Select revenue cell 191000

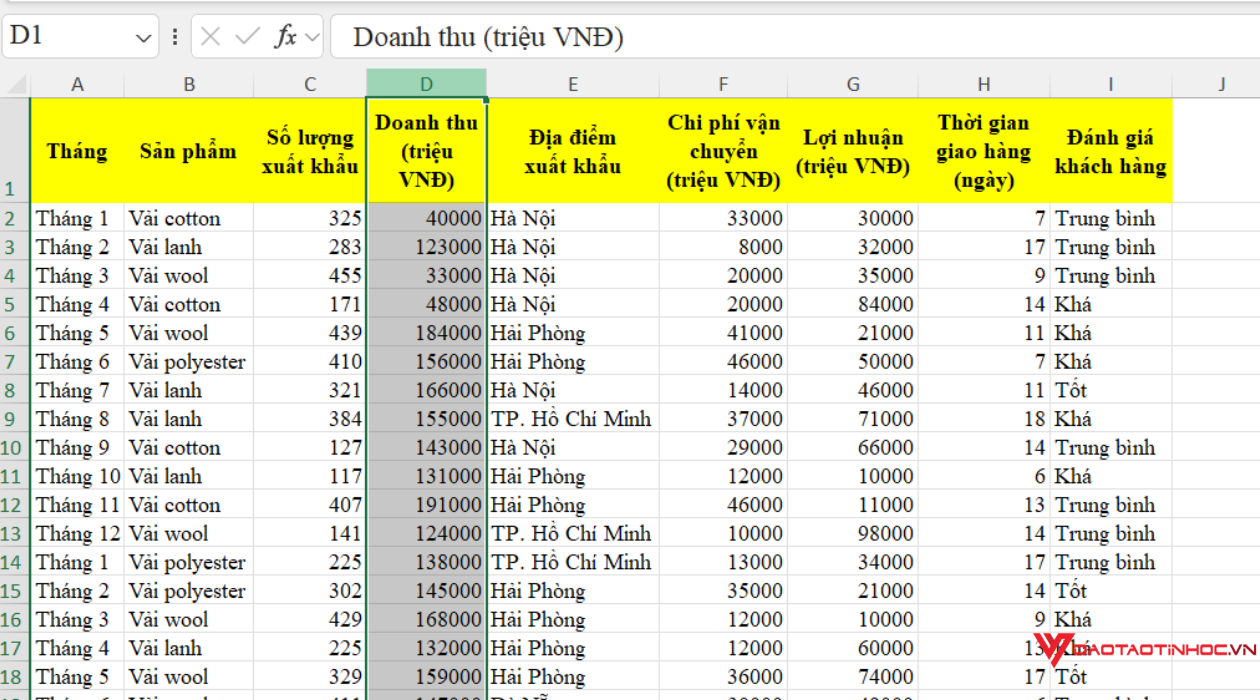coord(427,505)
